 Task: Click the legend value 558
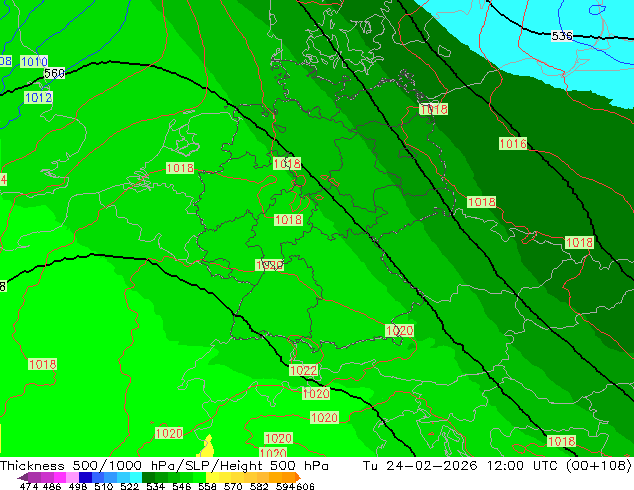(x=207, y=486)
